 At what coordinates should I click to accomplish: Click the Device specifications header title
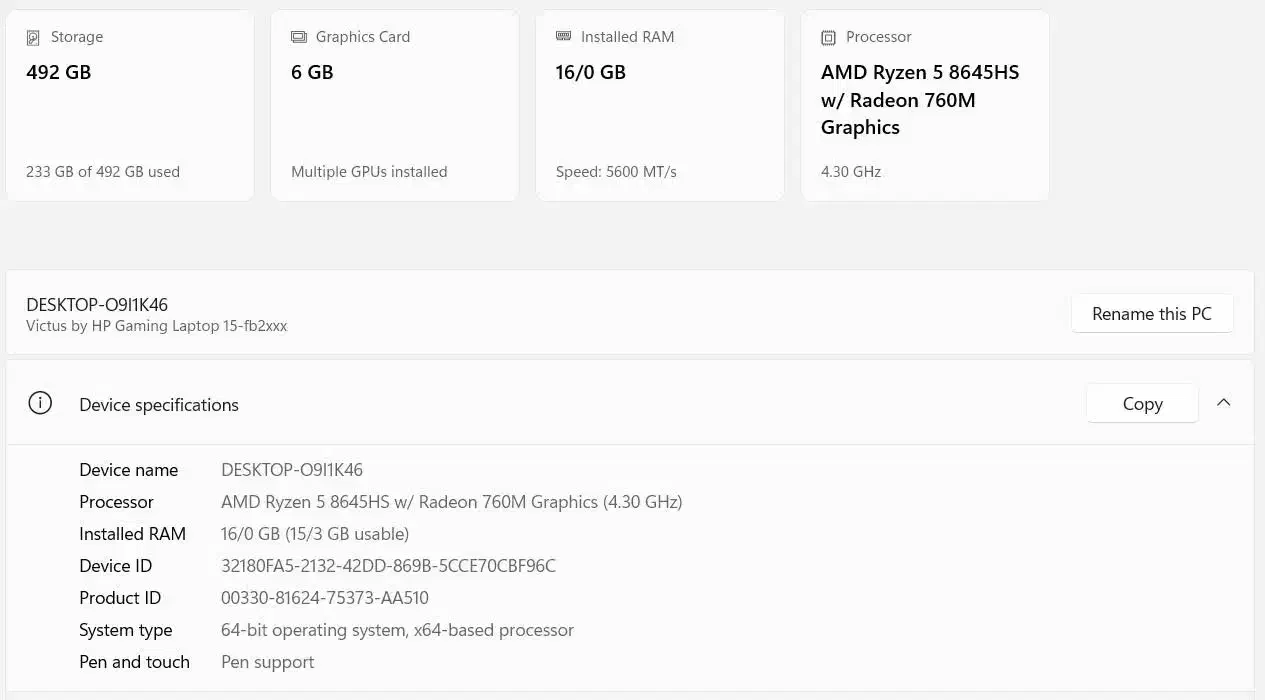(158, 405)
